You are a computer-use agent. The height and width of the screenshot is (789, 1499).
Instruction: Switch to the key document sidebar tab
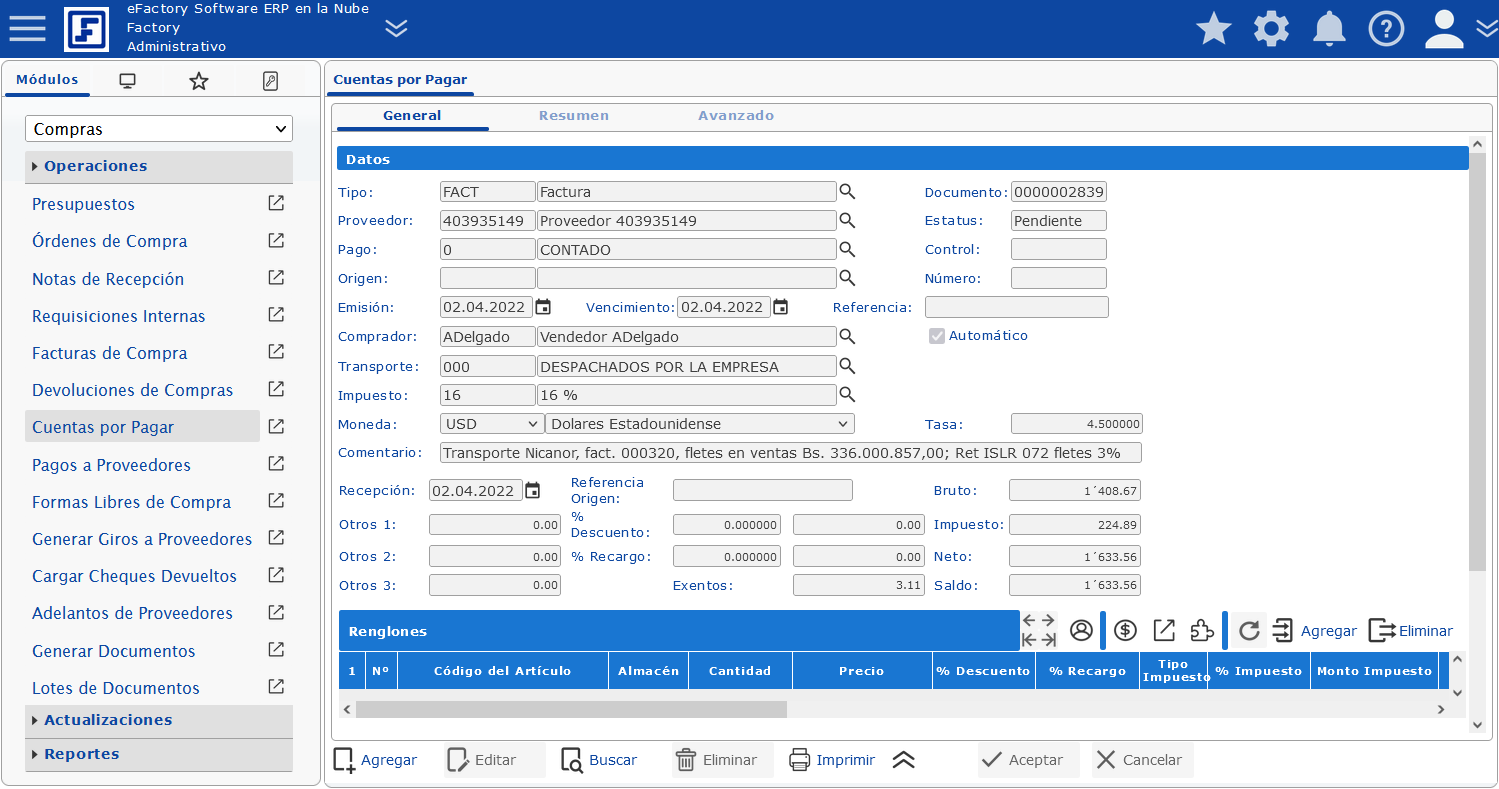(270, 81)
